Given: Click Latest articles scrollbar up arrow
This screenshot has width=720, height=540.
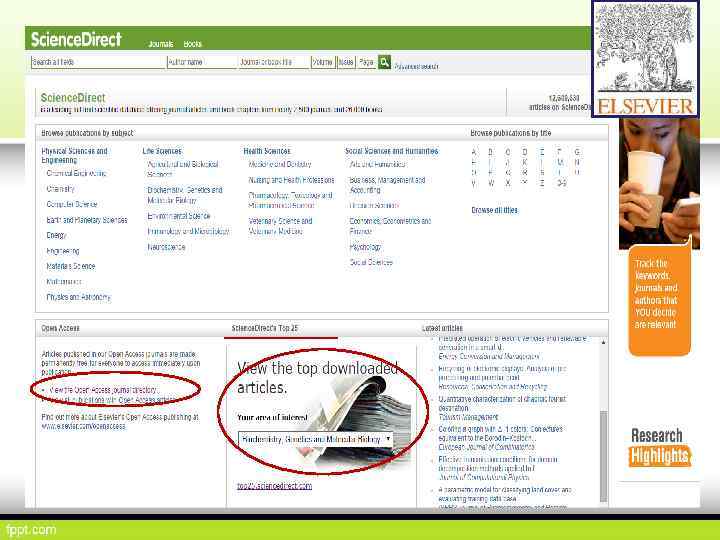Looking at the screenshot, I should [603, 343].
